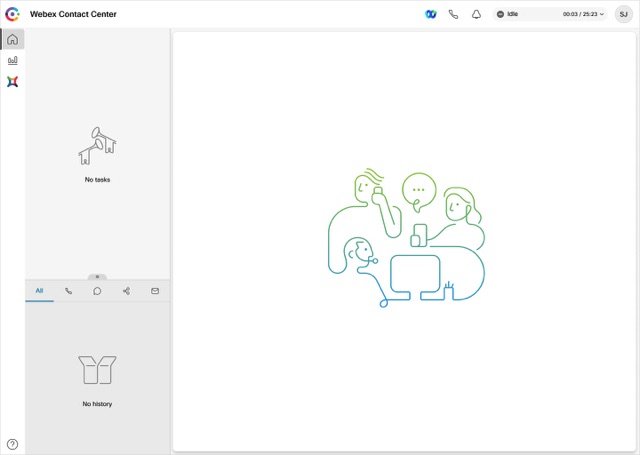This screenshot has height=455, width=640.
Task: Open the Outdial Call phone icon
Action: [453, 14]
